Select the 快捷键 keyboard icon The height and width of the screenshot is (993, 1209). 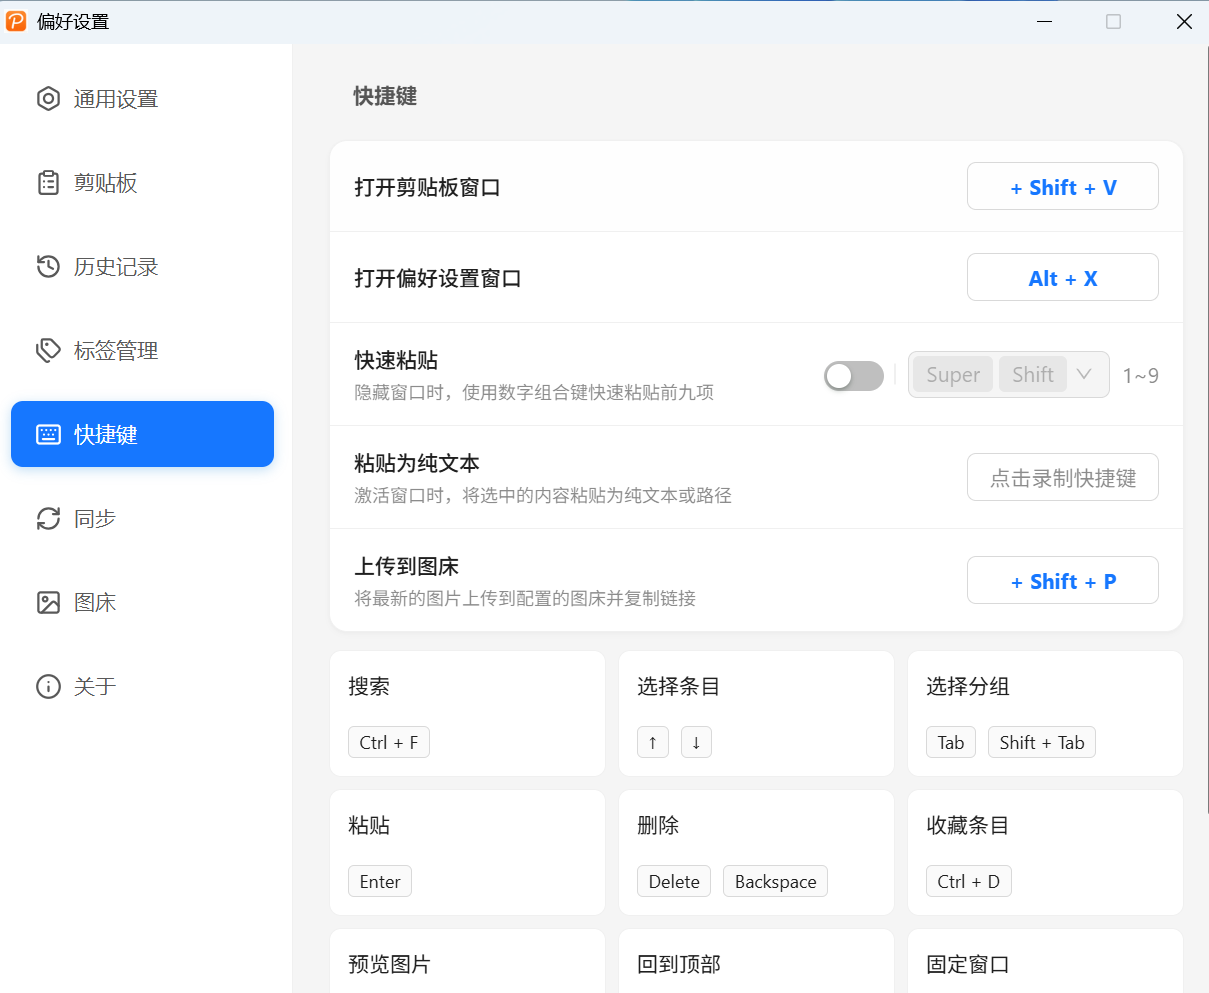(48, 433)
